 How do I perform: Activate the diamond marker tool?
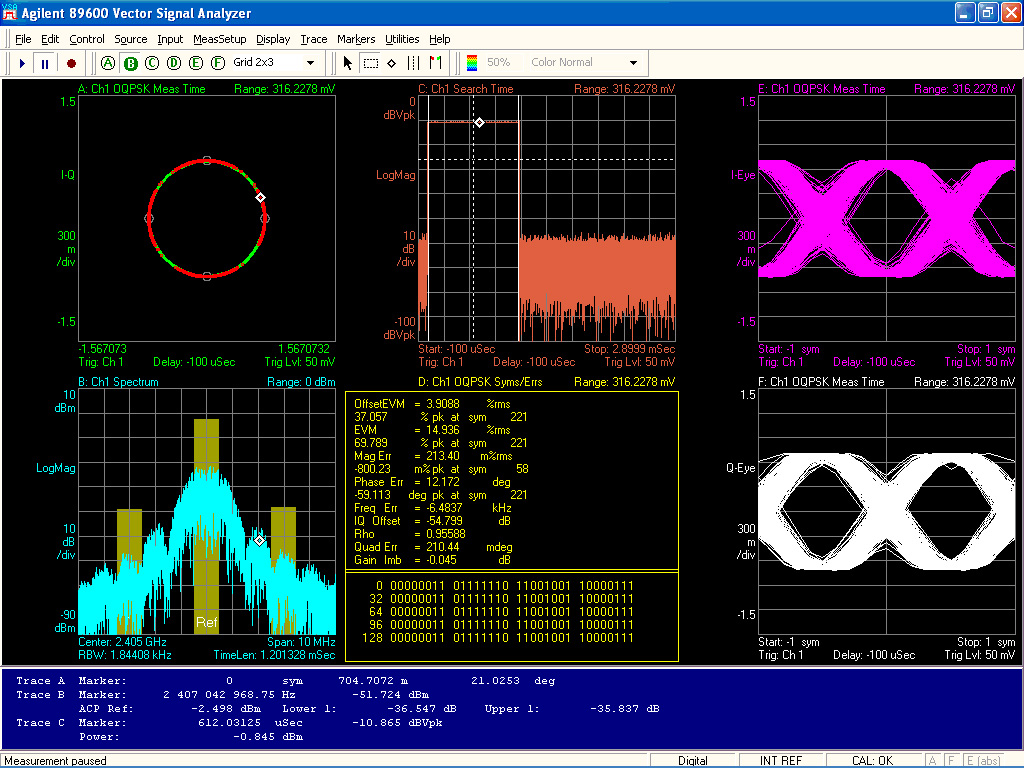pyautogui.click(x=392, y=63)
